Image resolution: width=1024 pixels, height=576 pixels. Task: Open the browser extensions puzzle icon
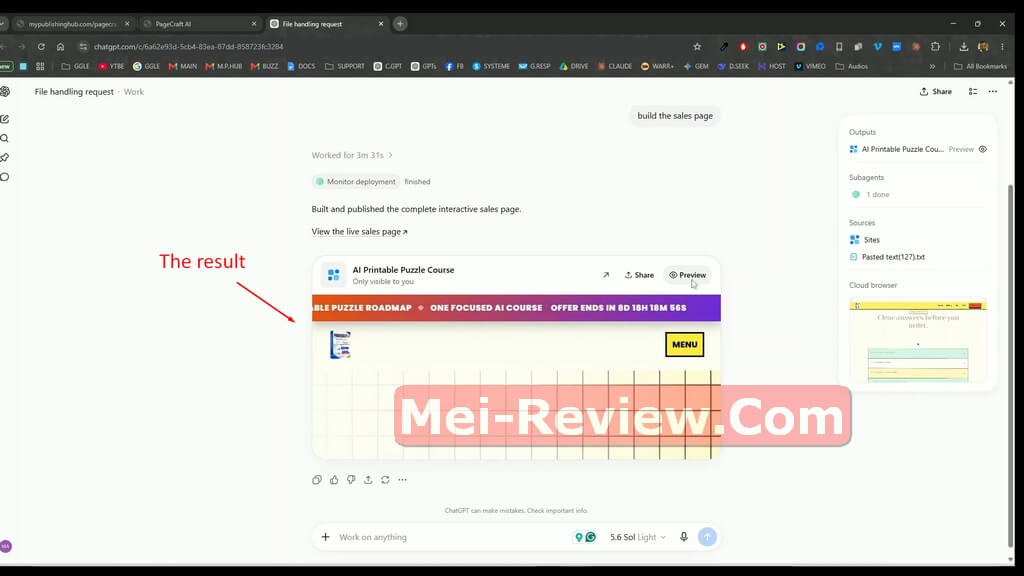pos(935,46)
